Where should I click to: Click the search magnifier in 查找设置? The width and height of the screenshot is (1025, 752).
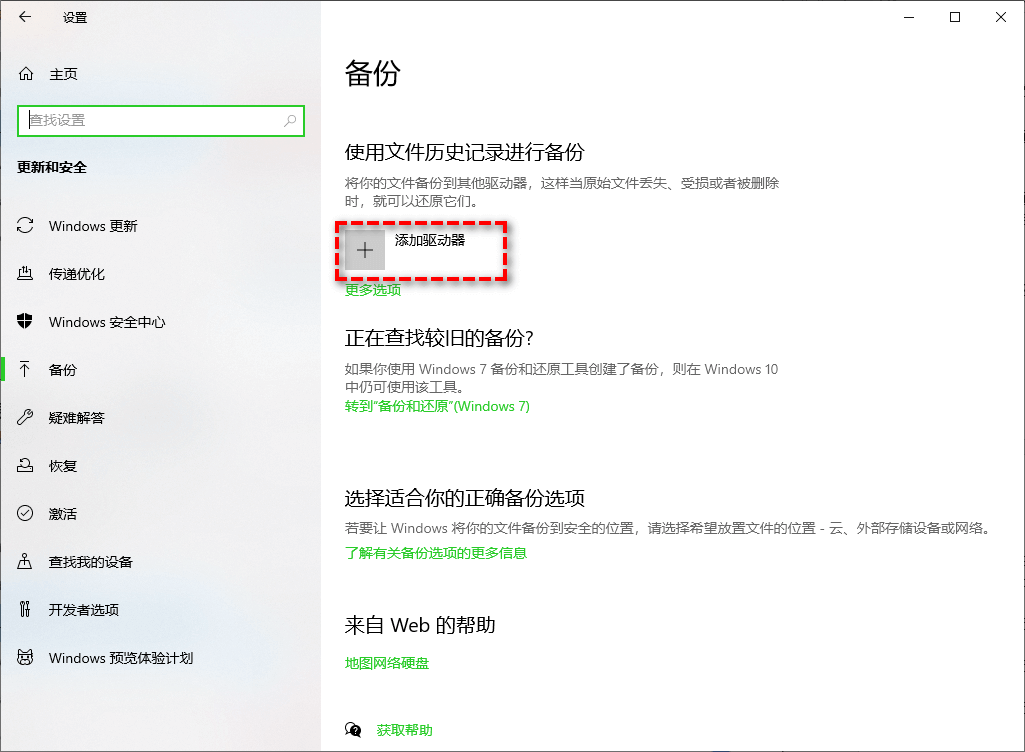tap(291, 120)
